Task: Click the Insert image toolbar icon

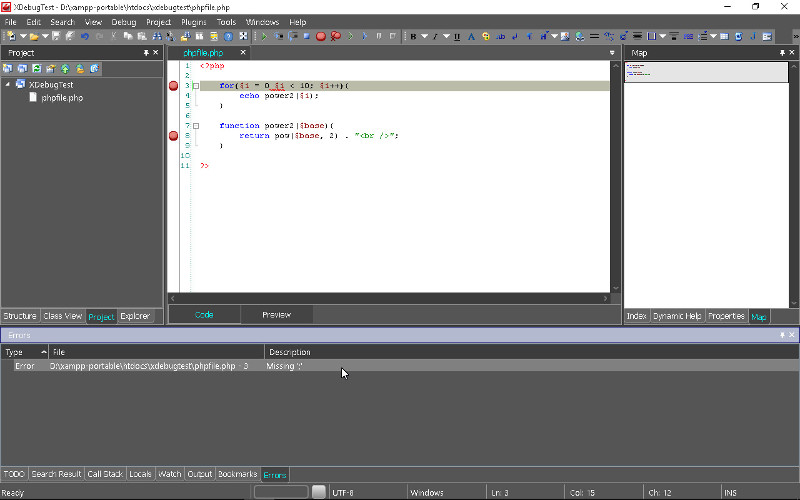Action: click(x=565, y=36)
